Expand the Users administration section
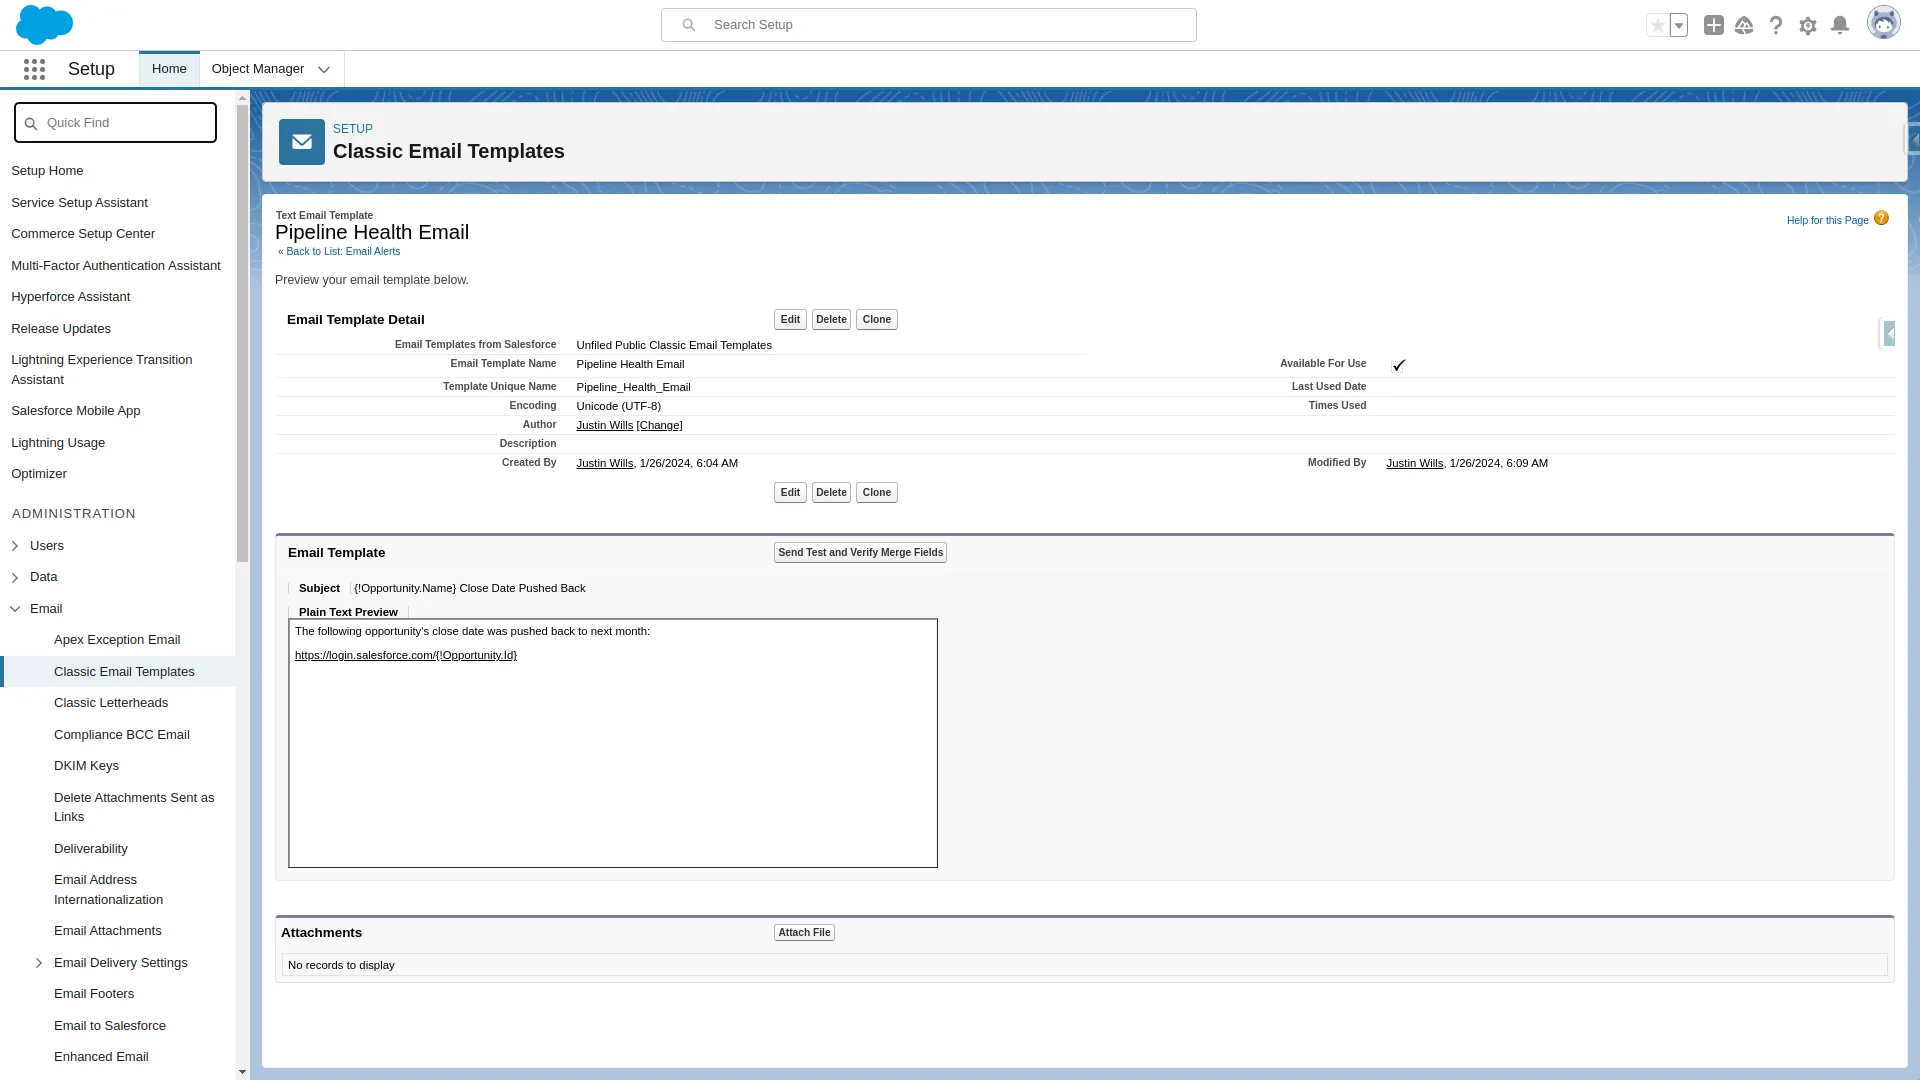Image resolution: width=1920 pixels, height=1080 pixels. (15, 545)
